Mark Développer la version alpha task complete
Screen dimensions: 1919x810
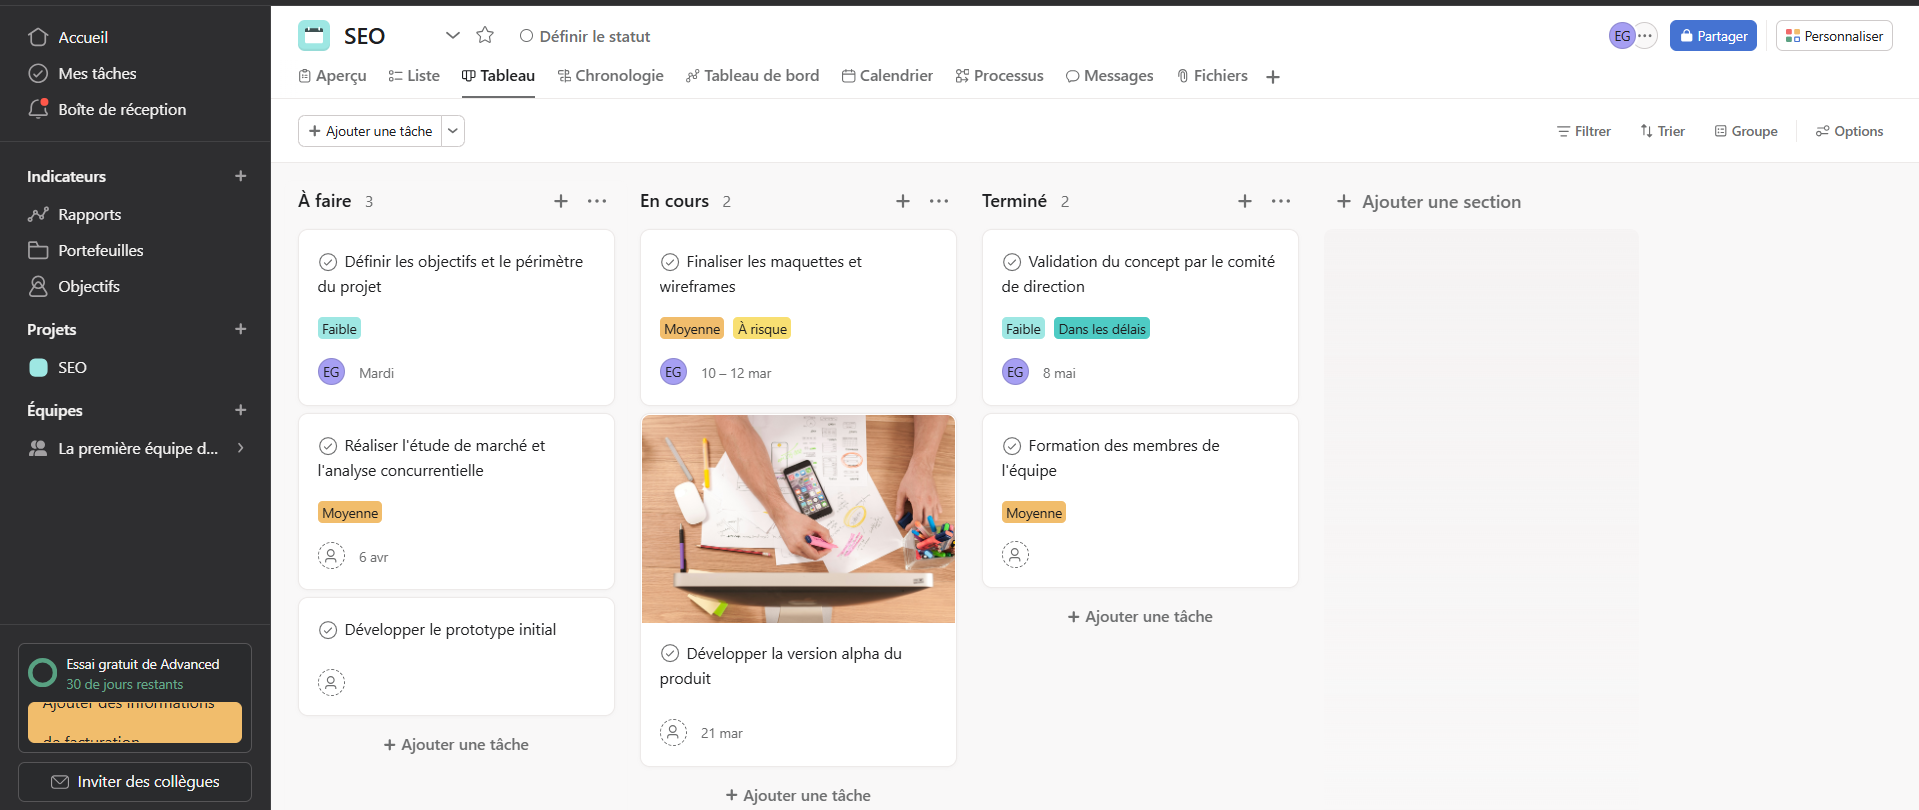click(x=670, y=654)
